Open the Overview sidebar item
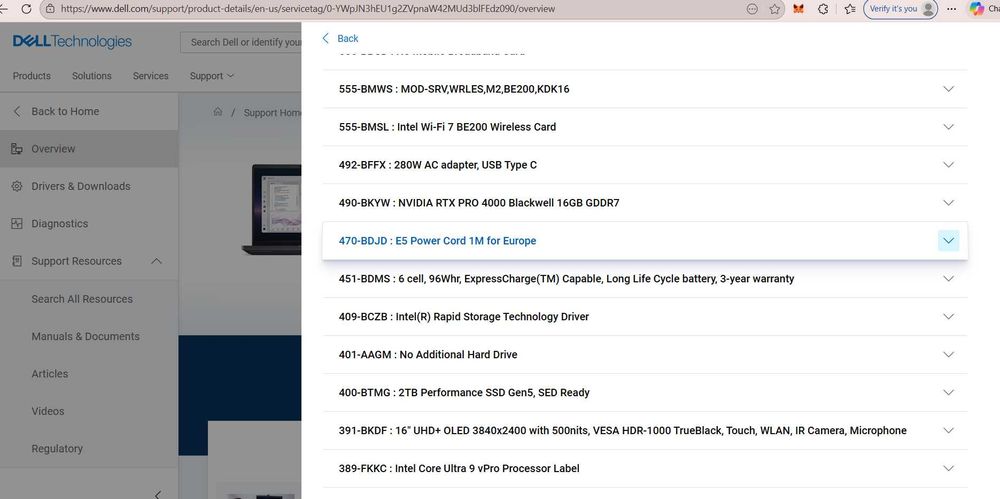Image resolution: width=1000 pixels, height=499 pixels. coord(89,149)
